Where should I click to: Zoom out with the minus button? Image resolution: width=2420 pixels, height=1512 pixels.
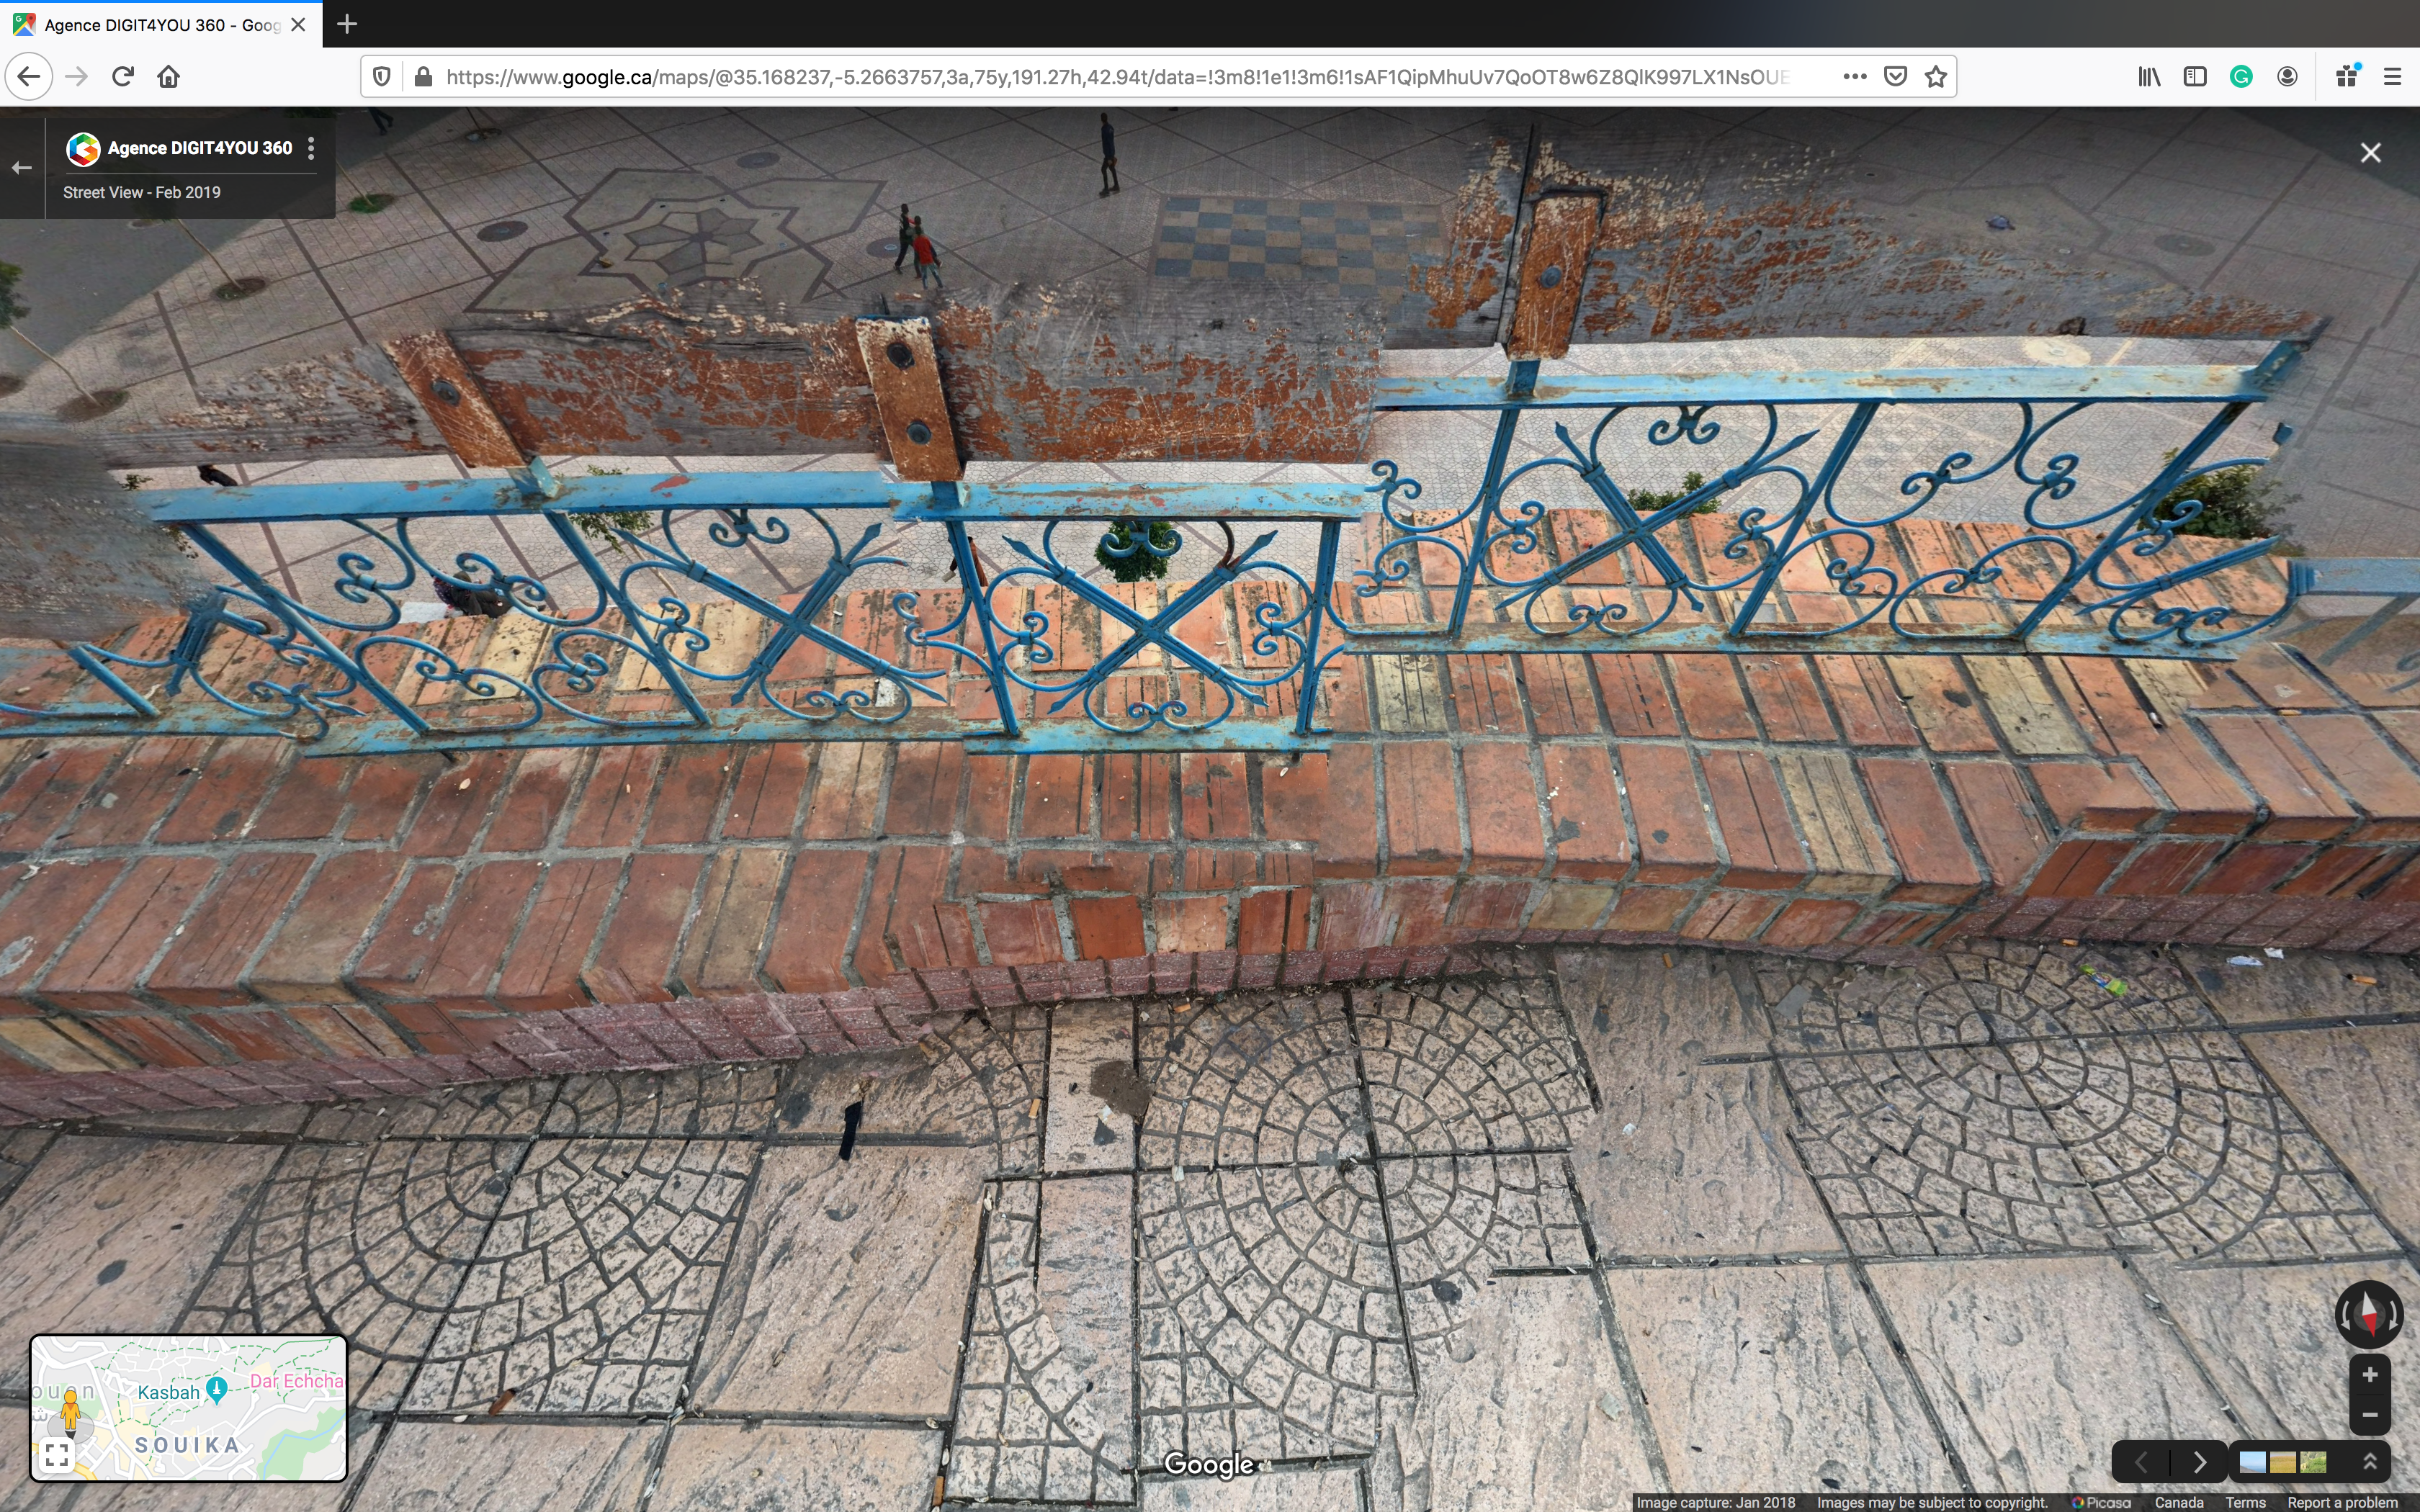tap(2369, 1415)
